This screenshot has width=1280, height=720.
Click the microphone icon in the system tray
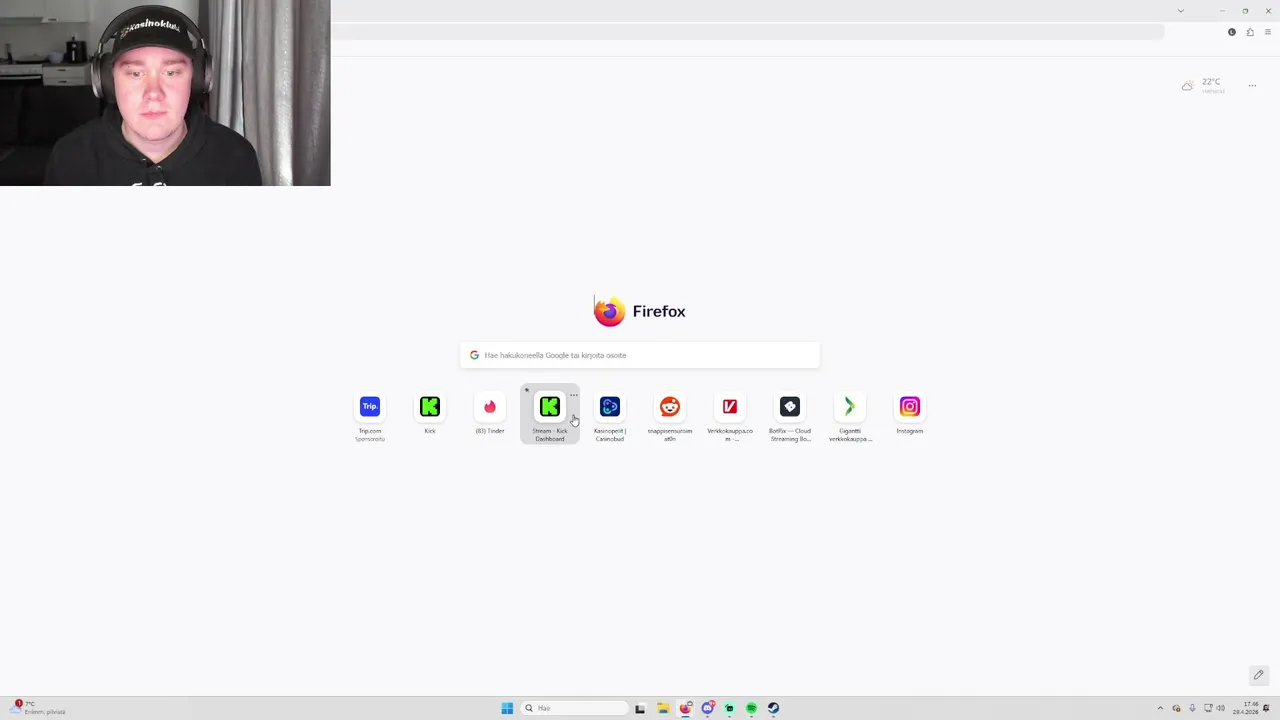pos(1192,708)
